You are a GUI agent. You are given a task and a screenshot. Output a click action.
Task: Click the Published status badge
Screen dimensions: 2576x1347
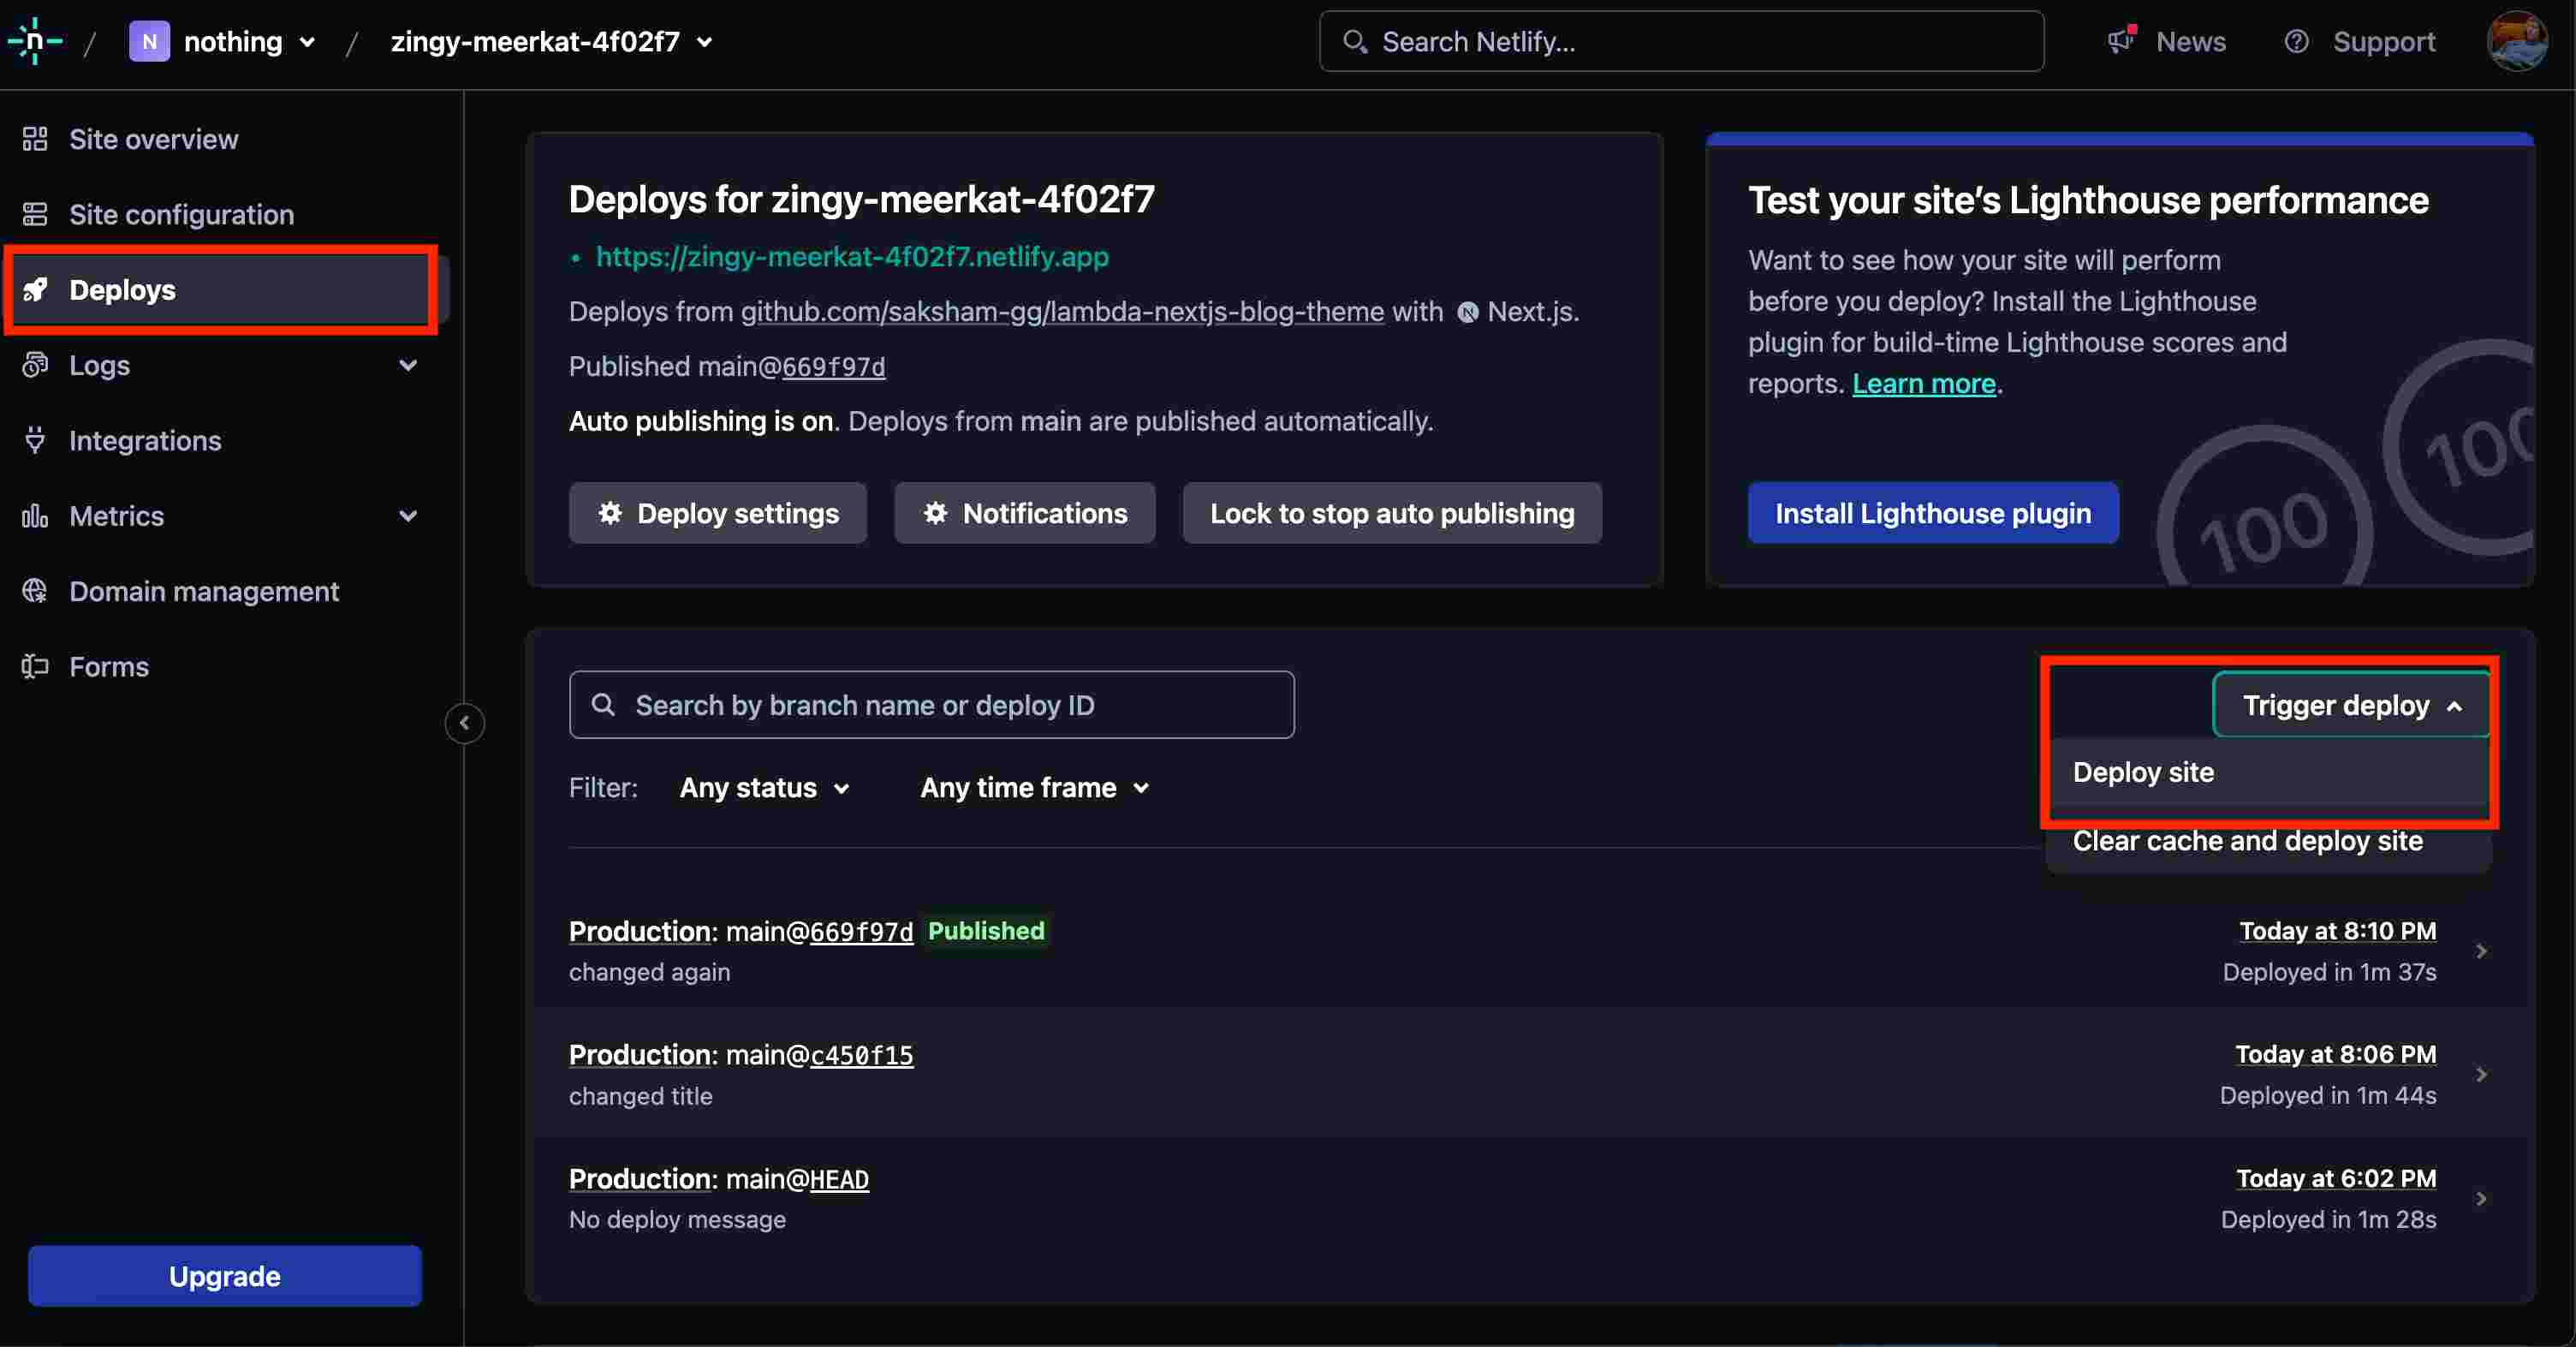click(x=986, y=931)
